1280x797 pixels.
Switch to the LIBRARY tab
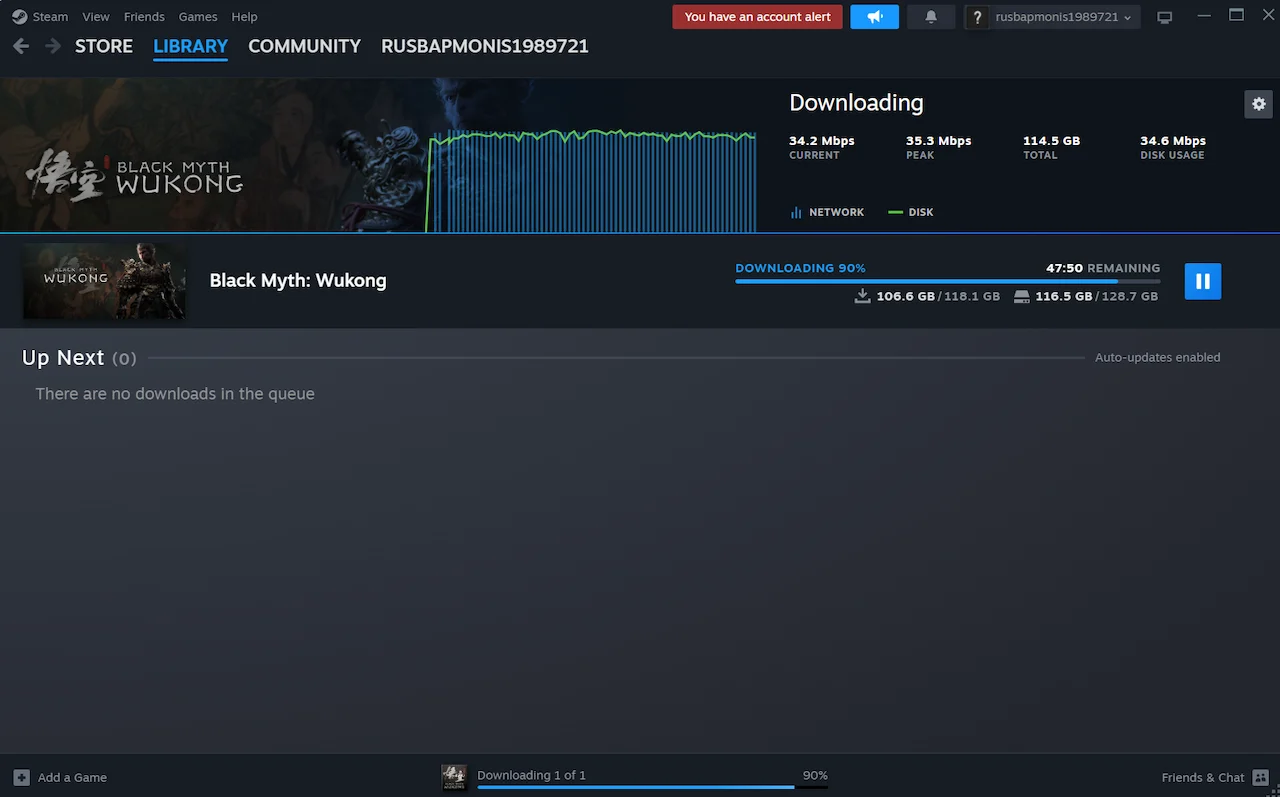point(190,46)
